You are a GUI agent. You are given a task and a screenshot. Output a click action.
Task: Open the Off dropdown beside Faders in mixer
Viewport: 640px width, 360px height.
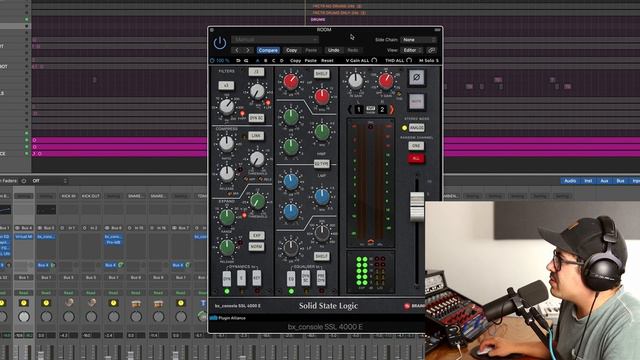coord(49,181)
